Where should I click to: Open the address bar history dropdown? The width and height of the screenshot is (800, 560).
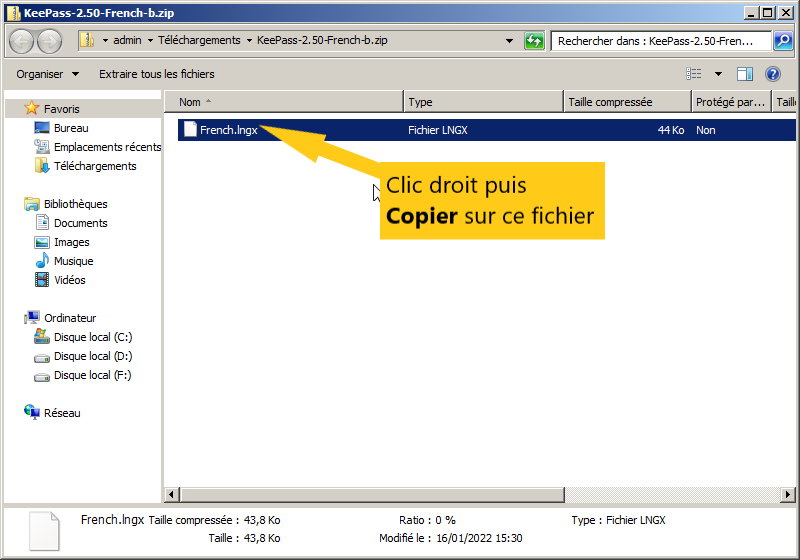[x=509, y=41]
